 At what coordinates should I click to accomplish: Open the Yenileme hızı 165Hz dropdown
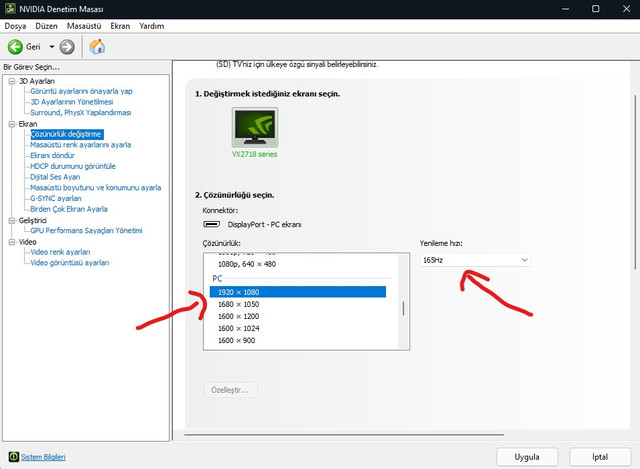point(475,260)
